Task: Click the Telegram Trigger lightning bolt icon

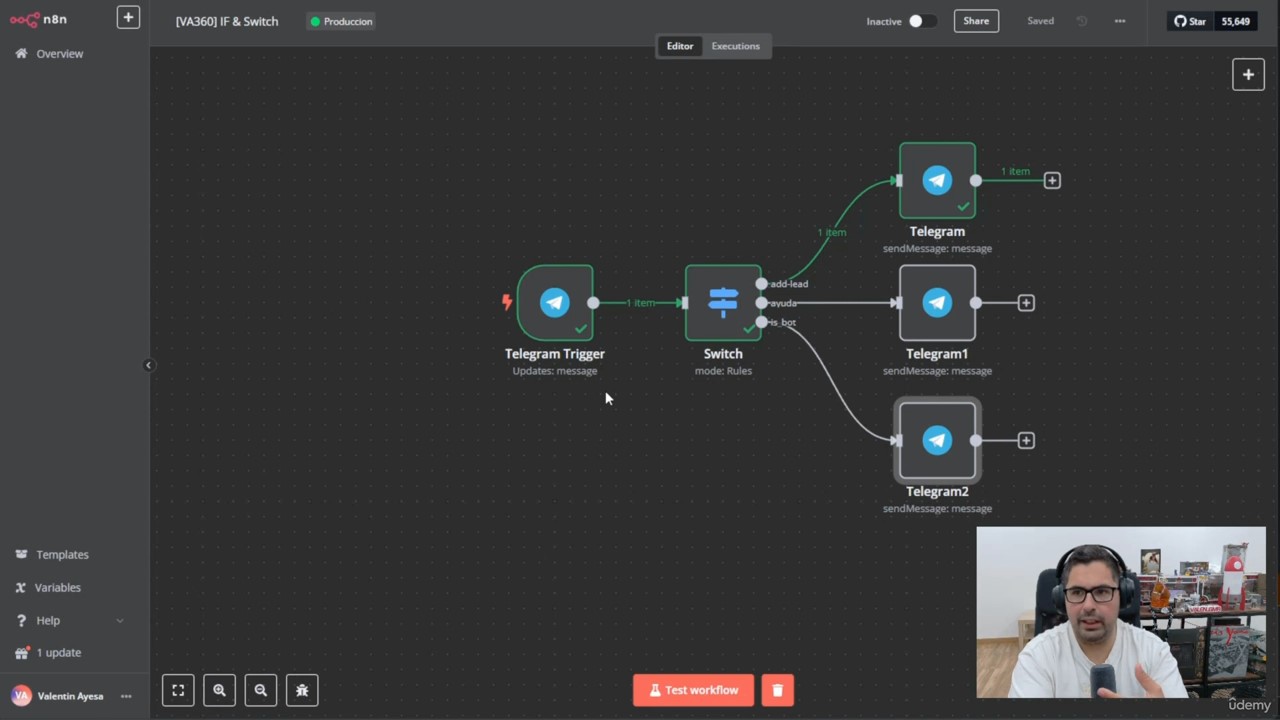Action: [507, 302]
